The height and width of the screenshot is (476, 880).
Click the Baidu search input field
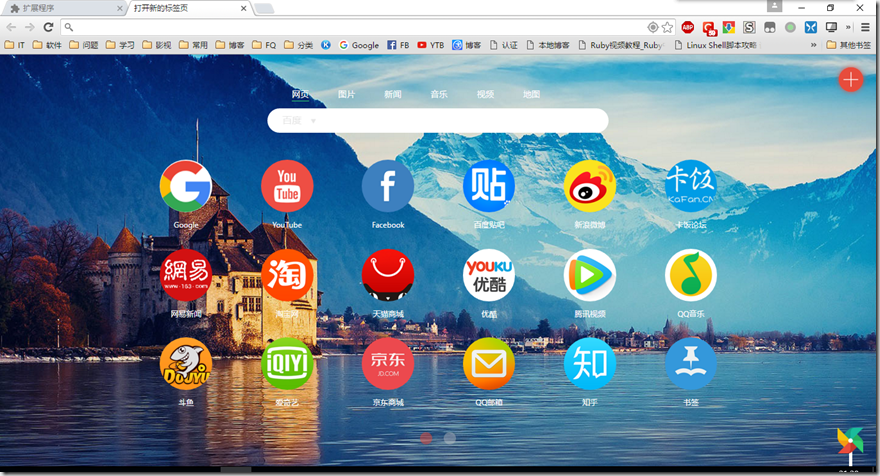(x=438, y=121)
